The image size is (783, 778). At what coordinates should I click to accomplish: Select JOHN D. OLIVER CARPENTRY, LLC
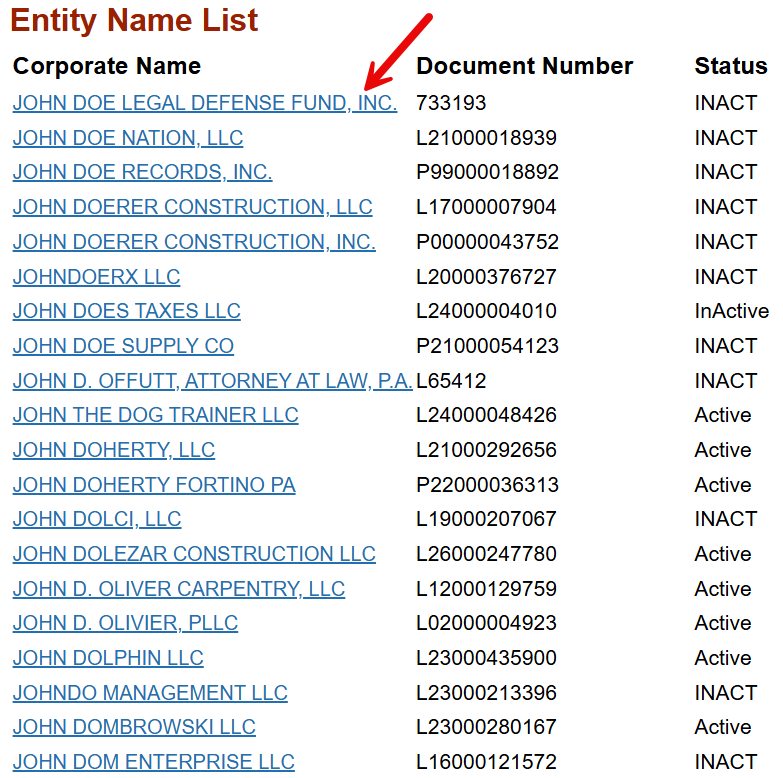(179, 589)
